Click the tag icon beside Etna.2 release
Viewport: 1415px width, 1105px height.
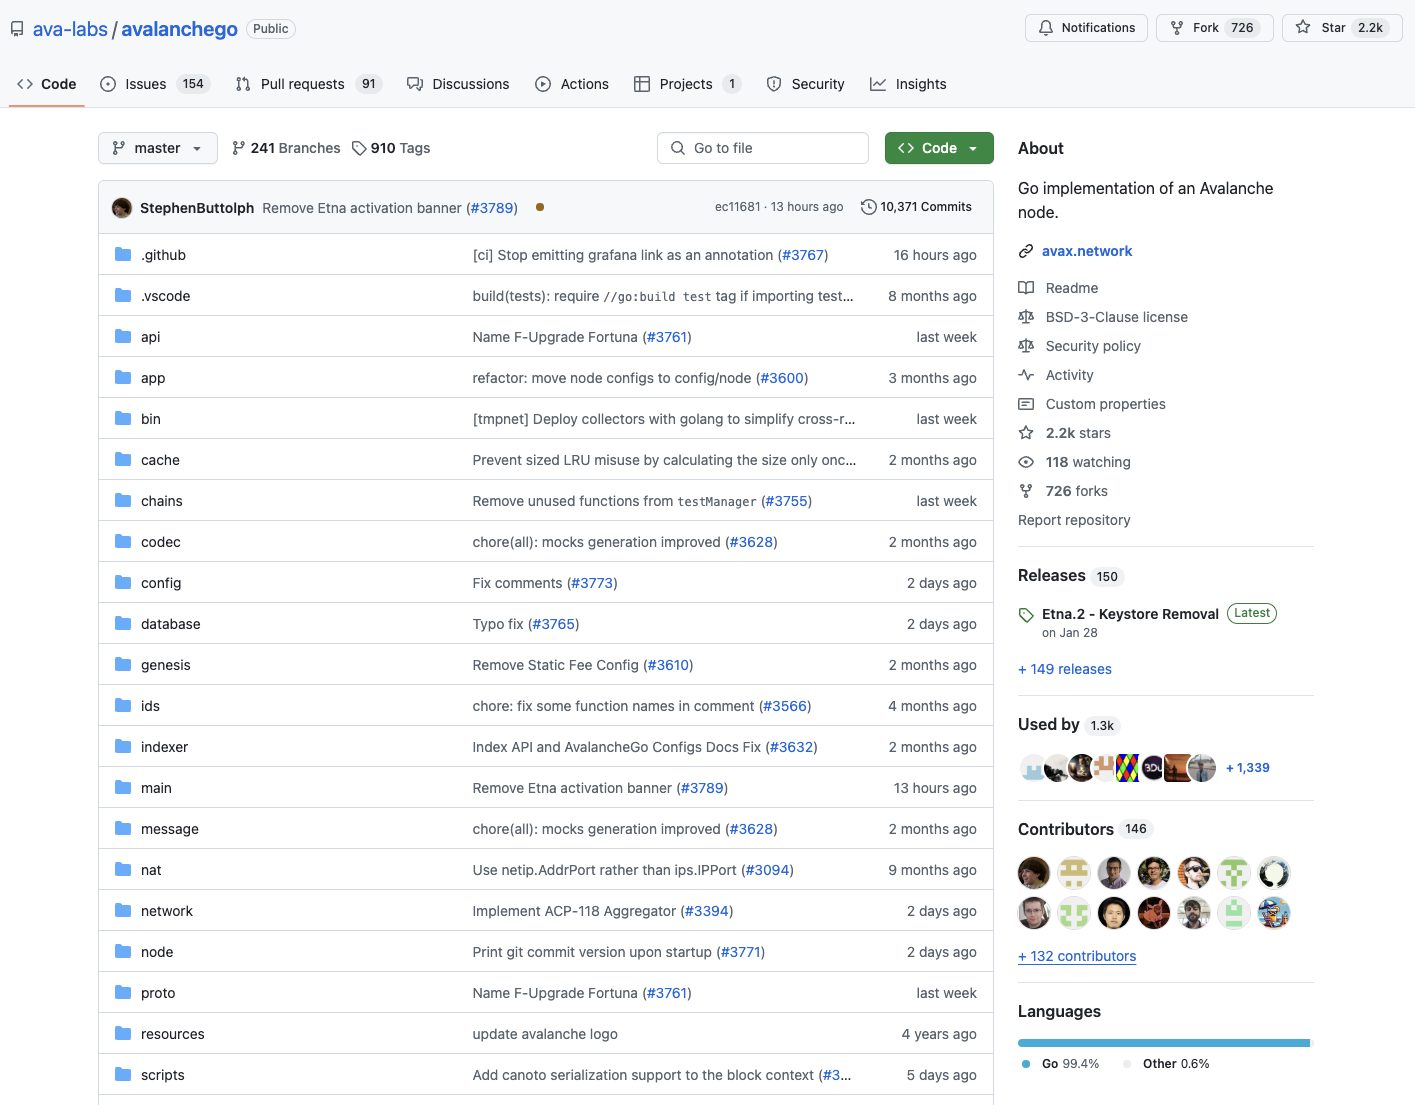(x=1026, y=615)
